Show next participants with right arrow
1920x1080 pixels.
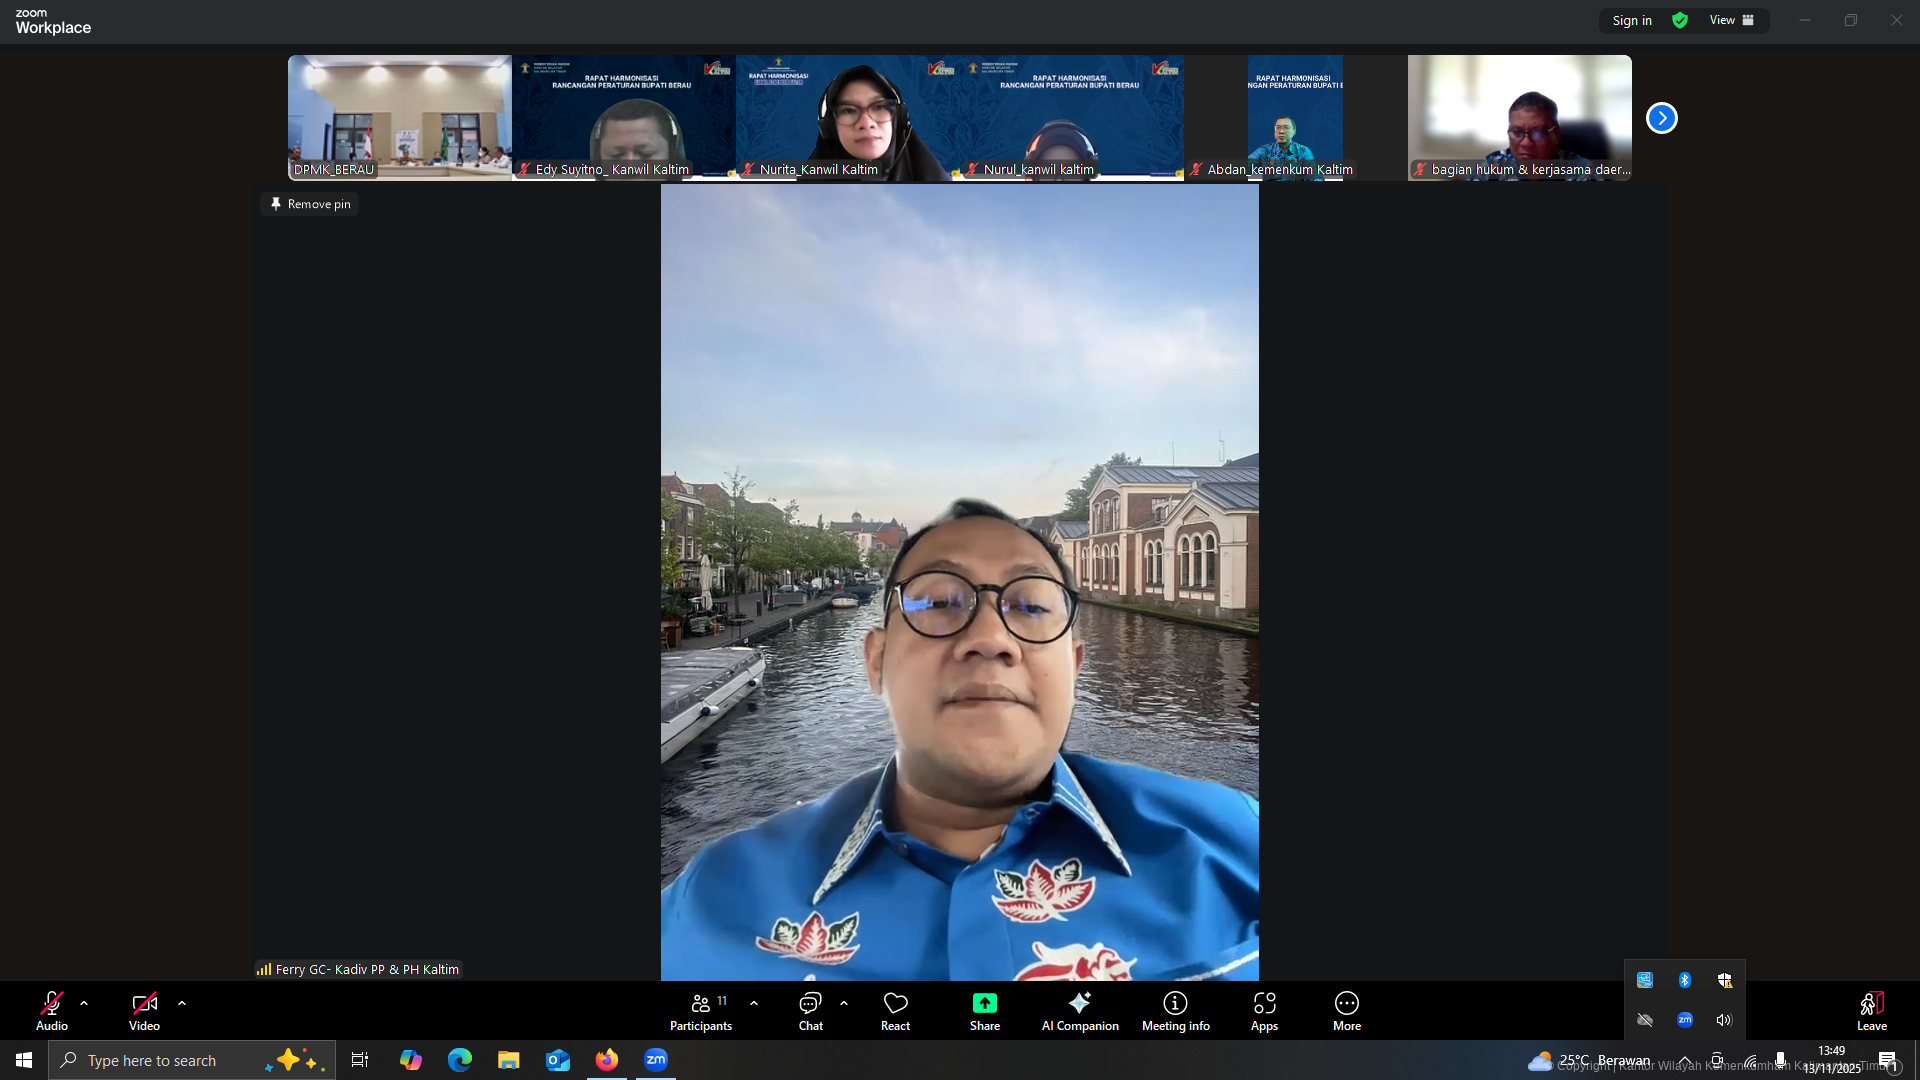coord(1661,118)
